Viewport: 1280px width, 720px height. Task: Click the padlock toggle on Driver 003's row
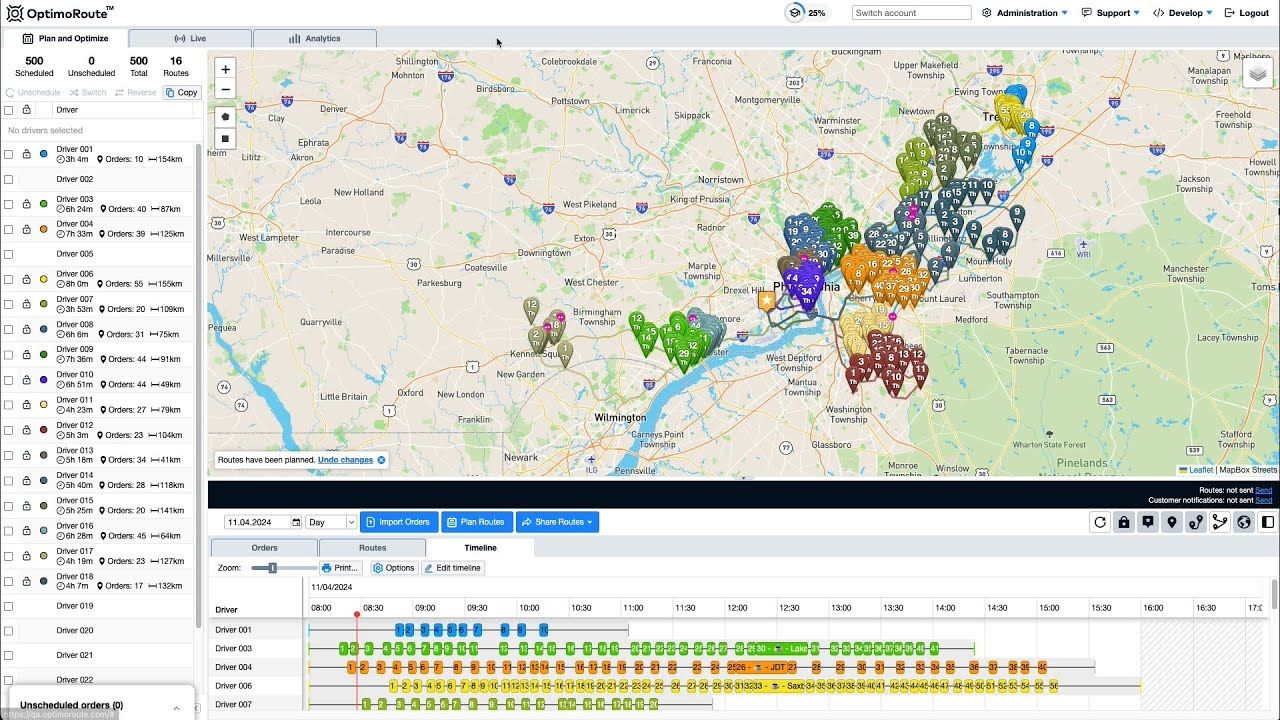(27, 204)
